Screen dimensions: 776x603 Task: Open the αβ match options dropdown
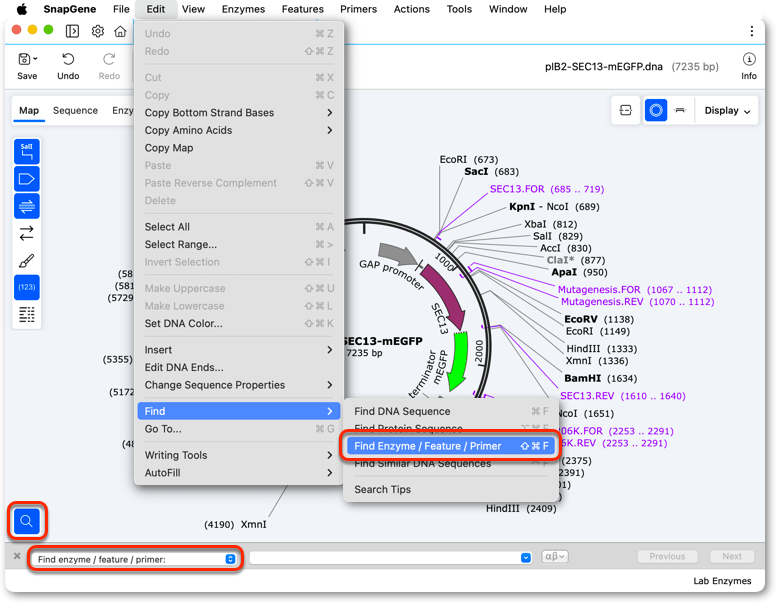pos(555,556)
